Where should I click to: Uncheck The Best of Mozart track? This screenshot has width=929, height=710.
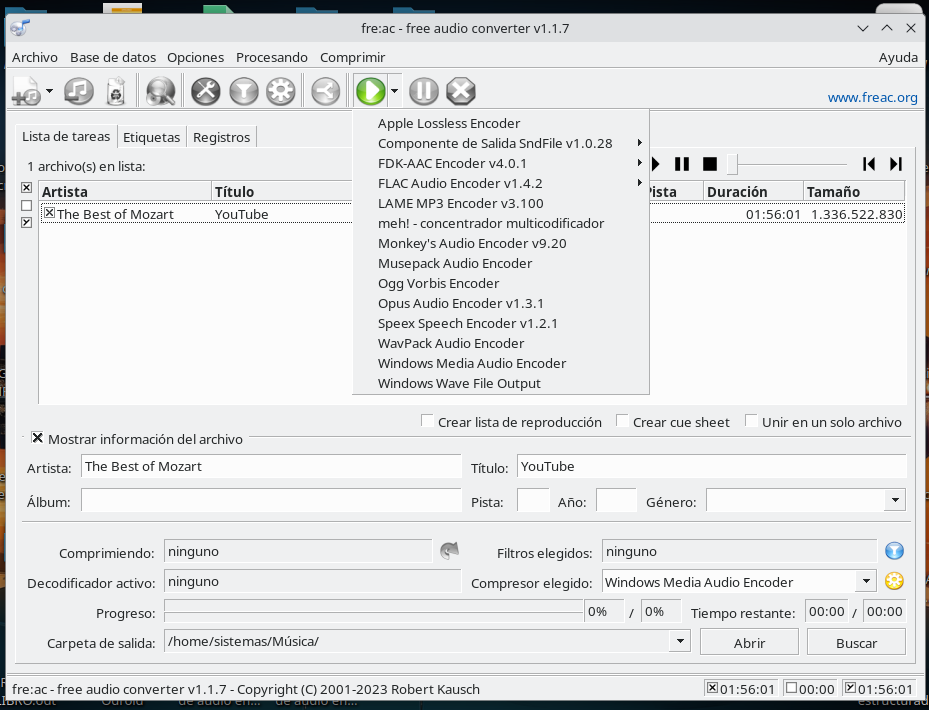click(50, 212)
